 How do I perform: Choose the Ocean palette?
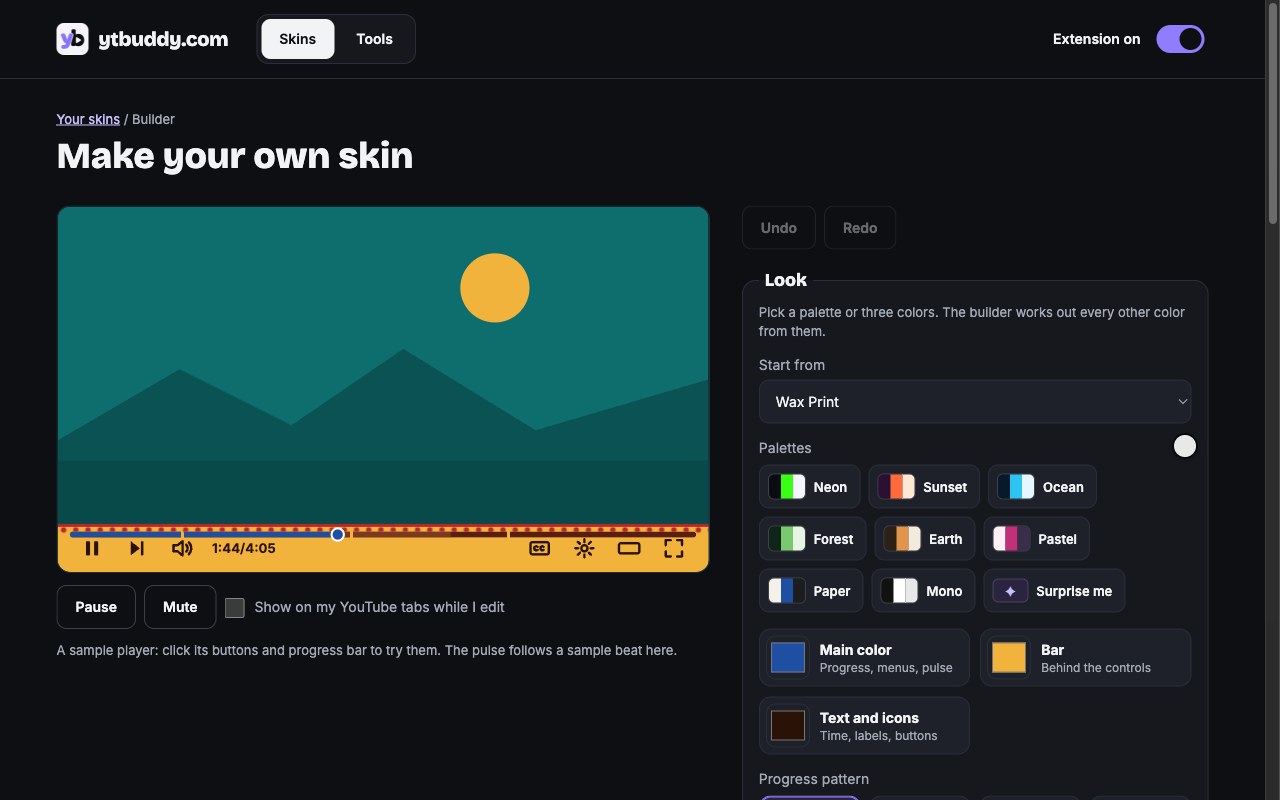point(1042,487)
